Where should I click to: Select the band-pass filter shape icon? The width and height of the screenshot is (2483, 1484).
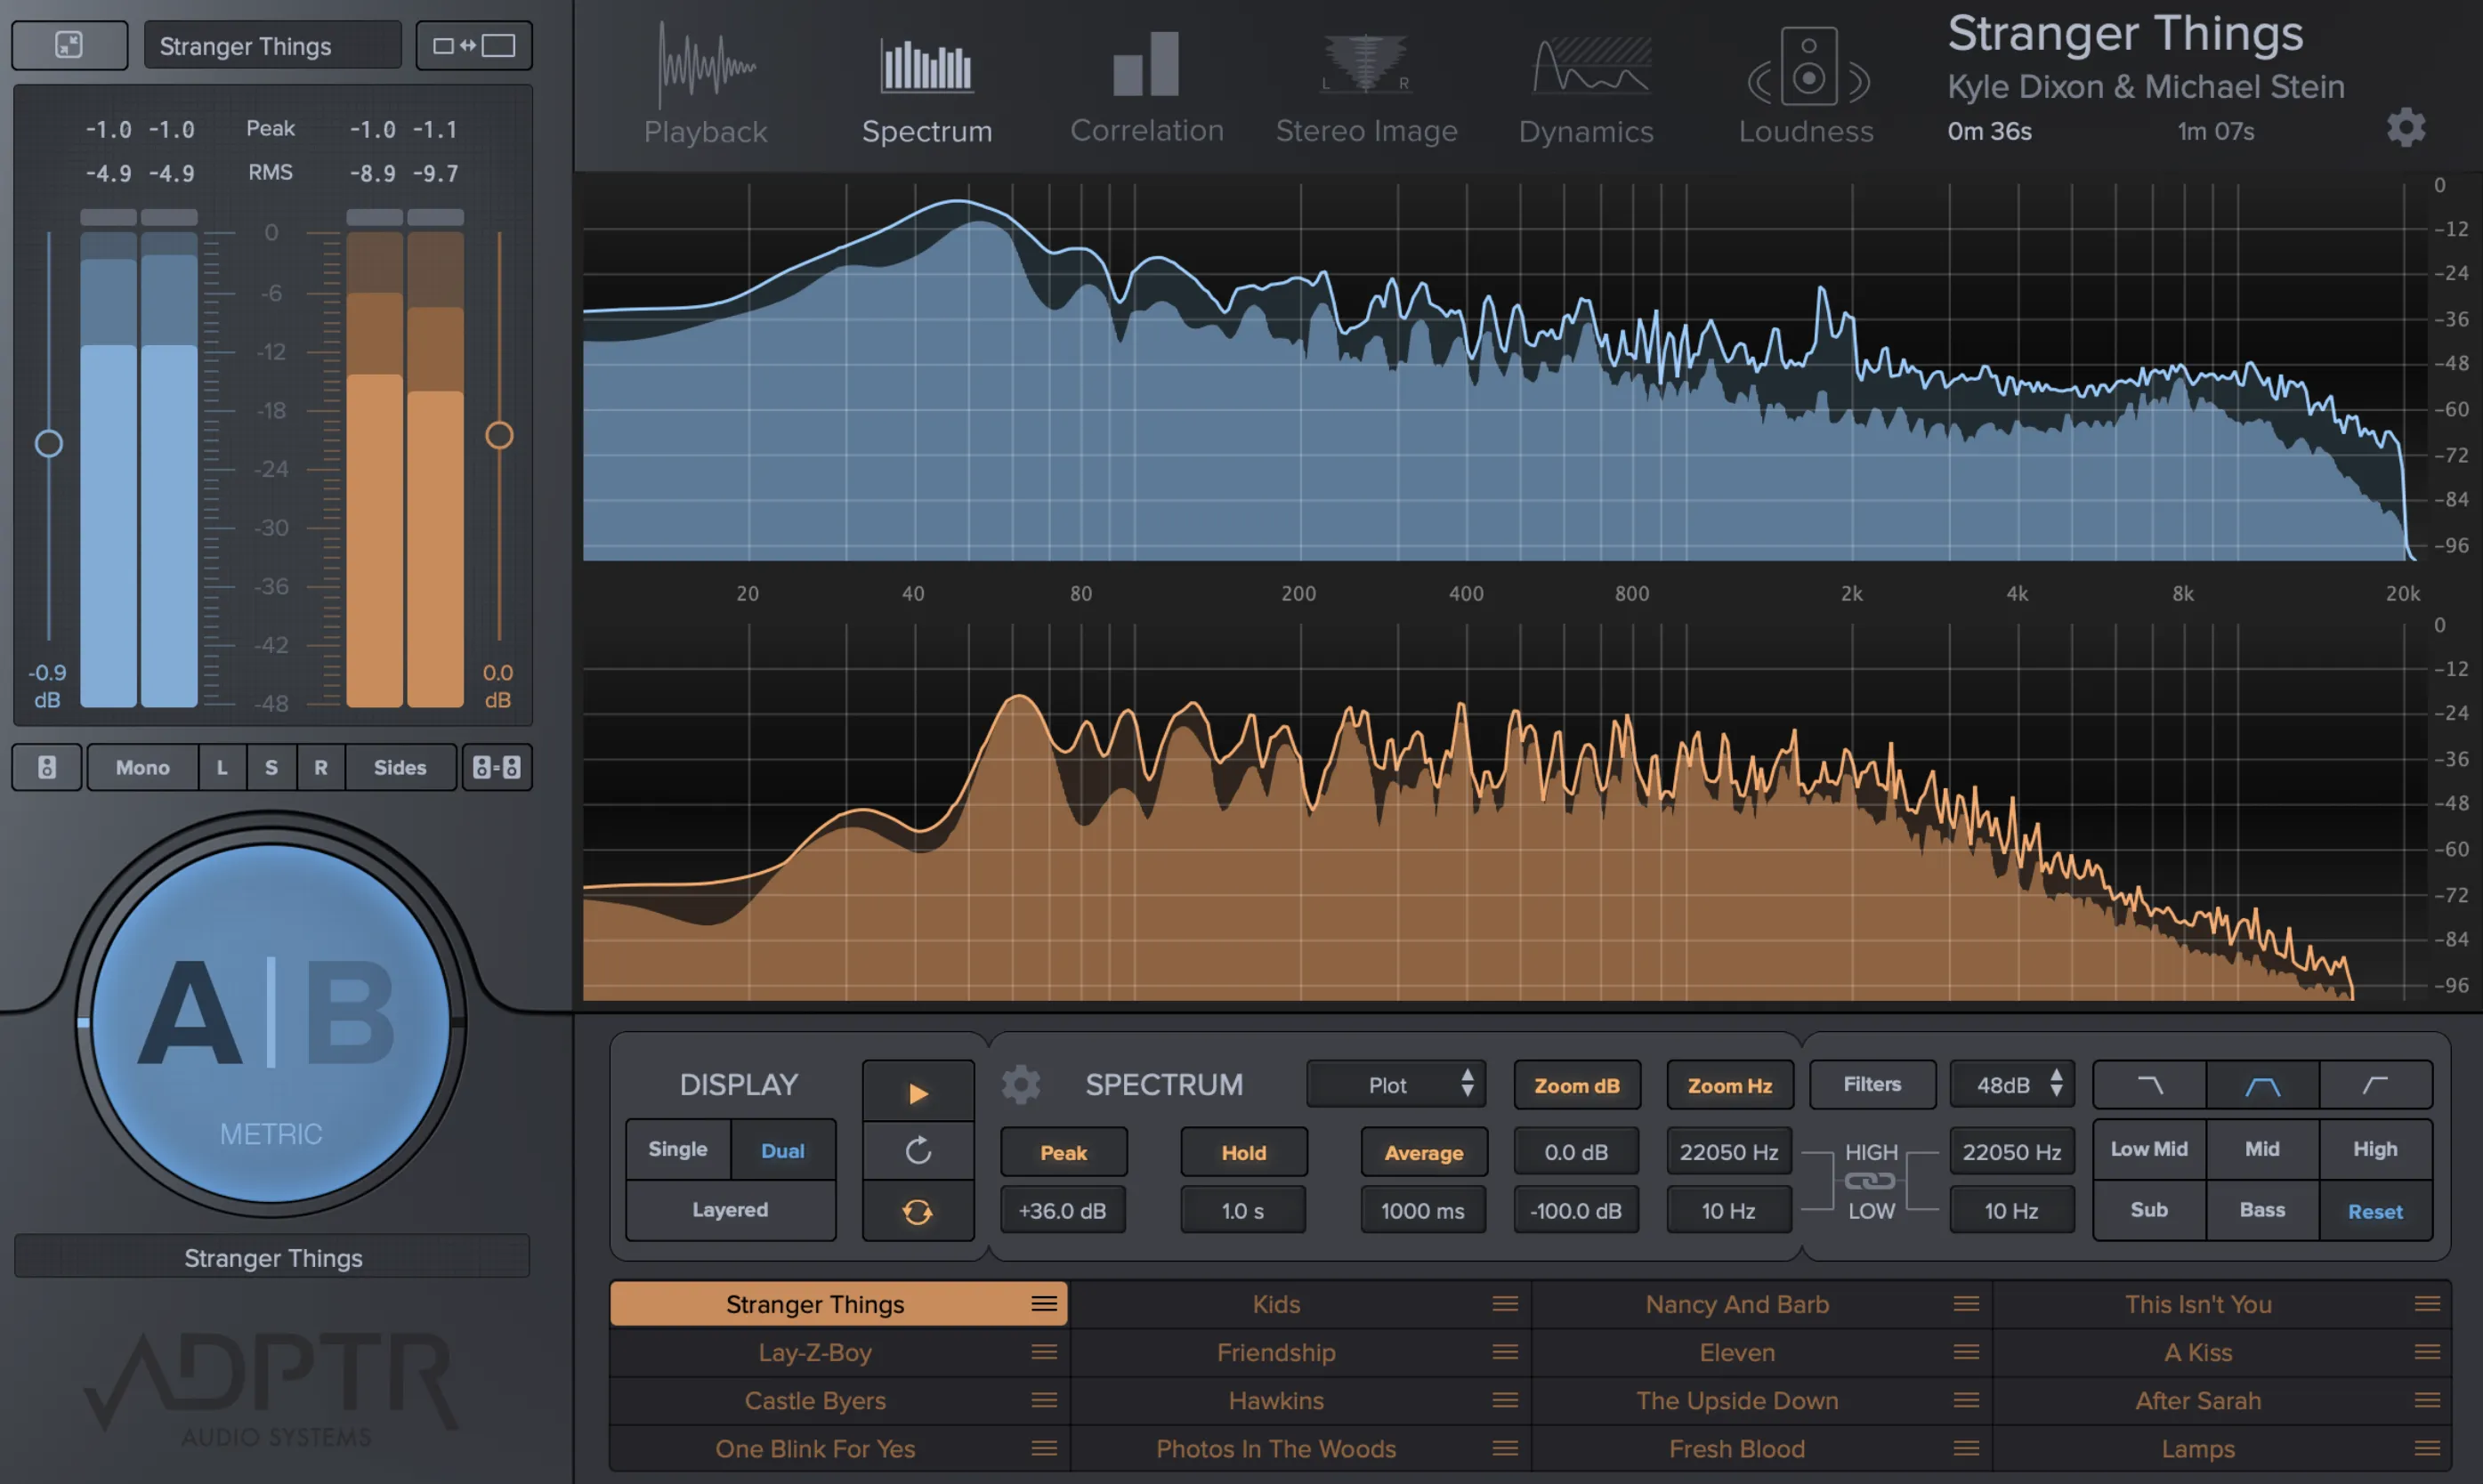tap(2262, 1085)
